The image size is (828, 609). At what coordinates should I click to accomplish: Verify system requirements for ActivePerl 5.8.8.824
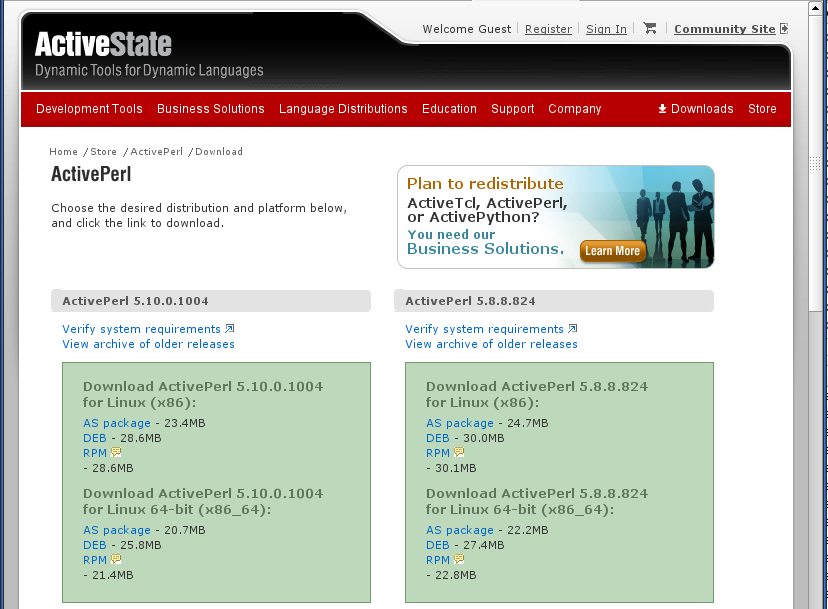coord(484,329)
